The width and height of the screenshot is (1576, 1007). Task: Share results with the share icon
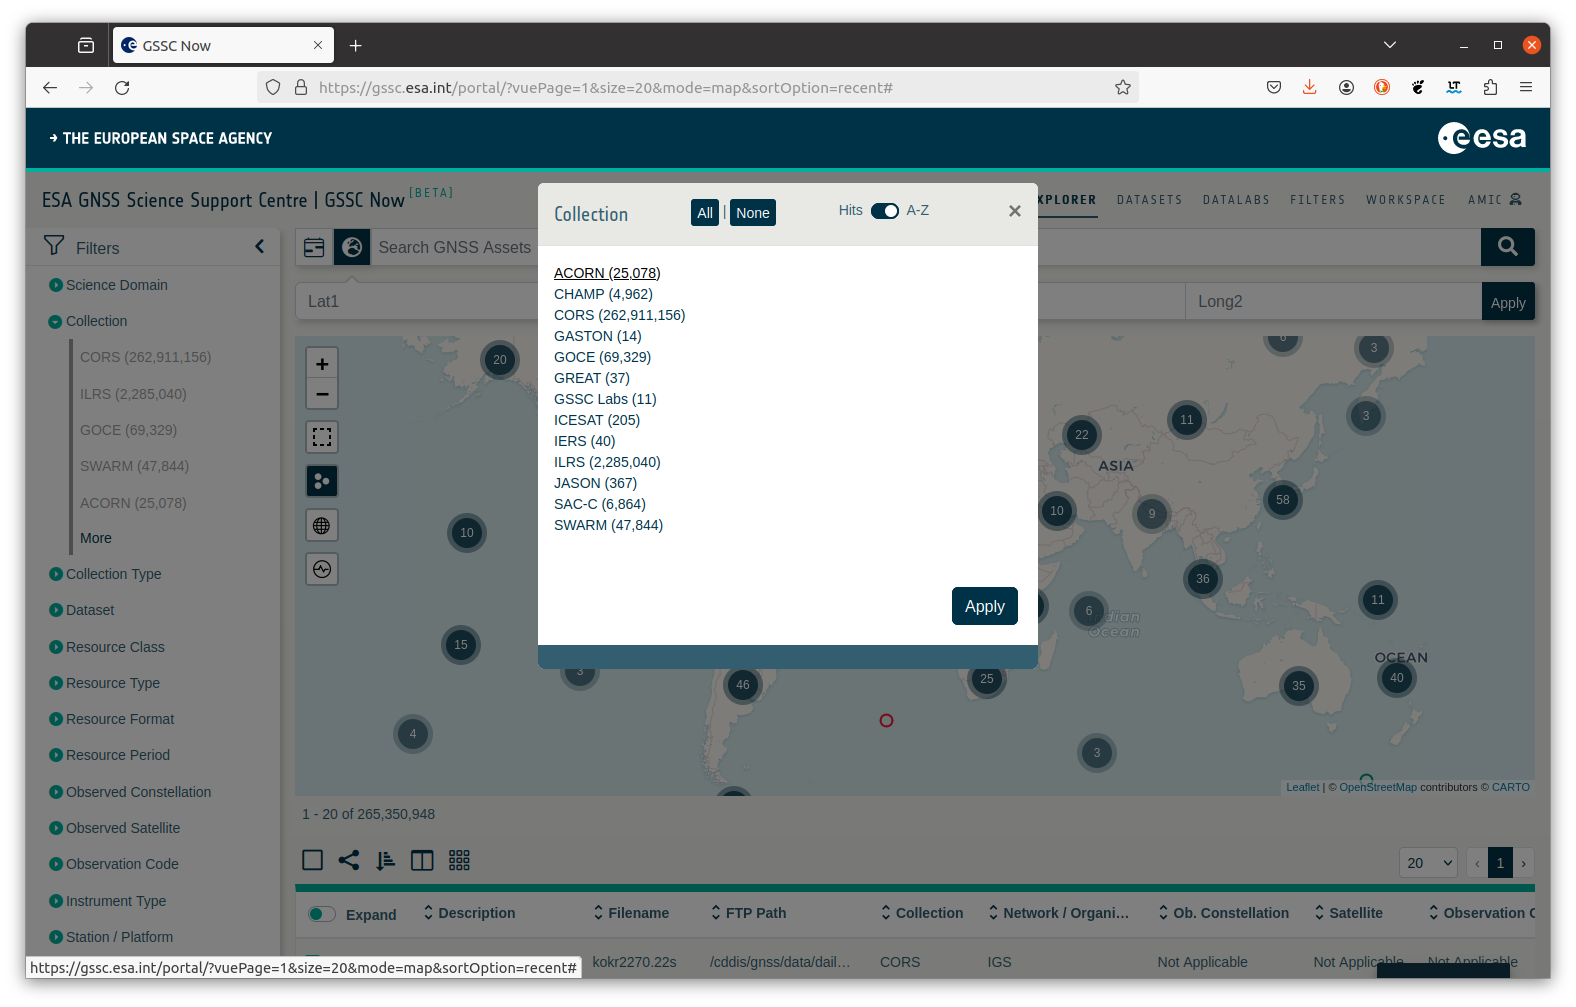349,860
